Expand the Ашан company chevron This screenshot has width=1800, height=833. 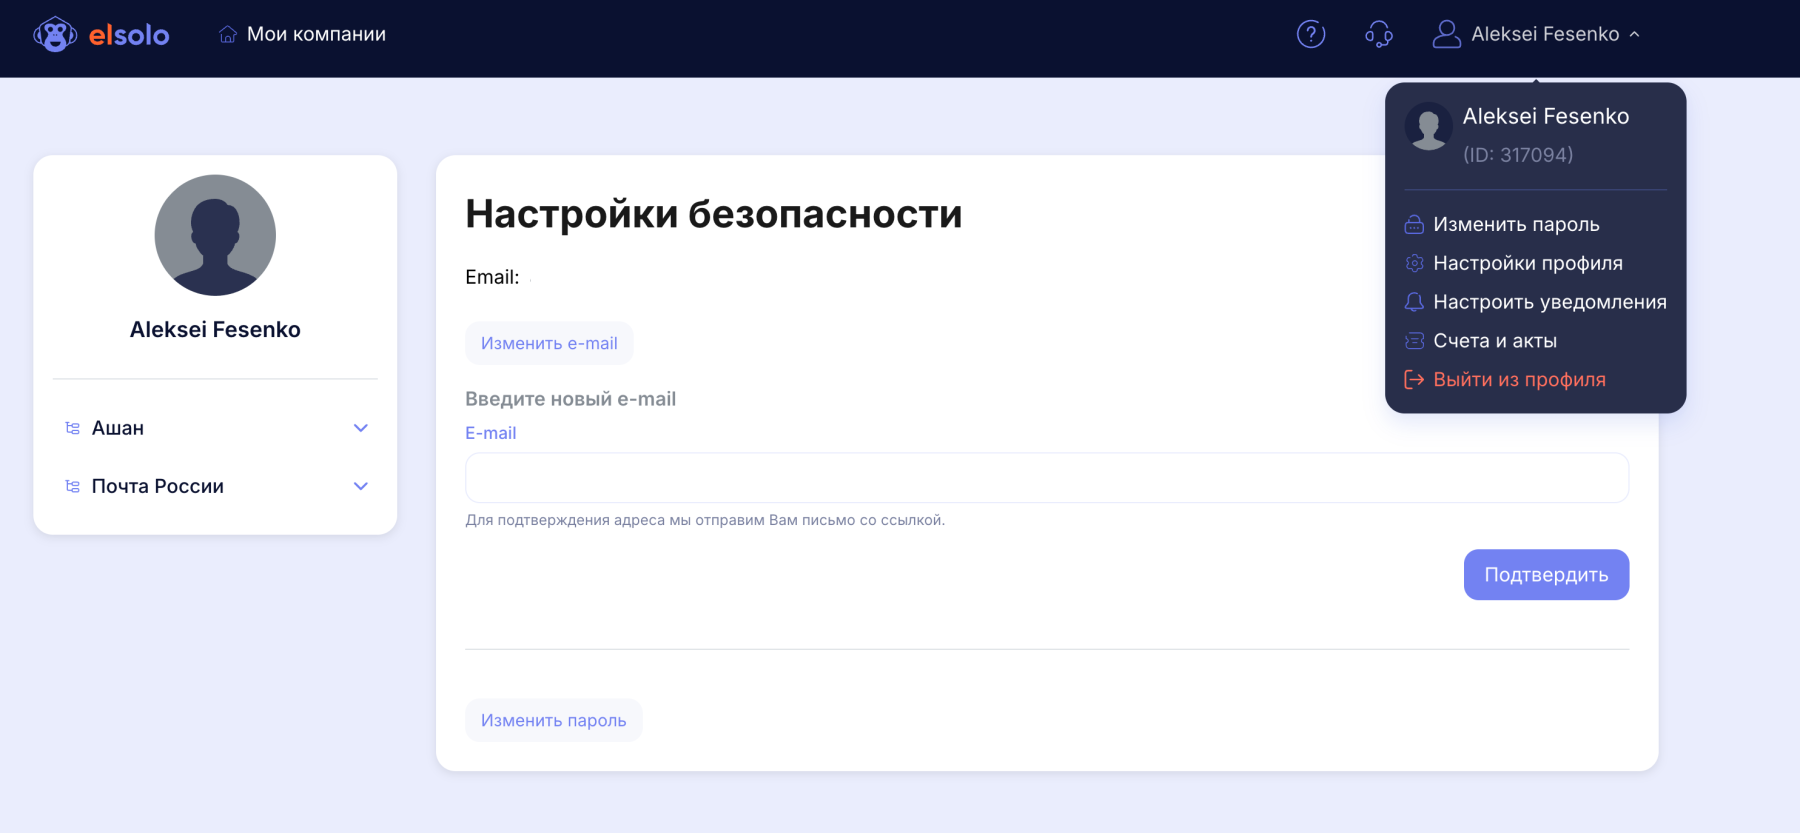pos(361,428)
